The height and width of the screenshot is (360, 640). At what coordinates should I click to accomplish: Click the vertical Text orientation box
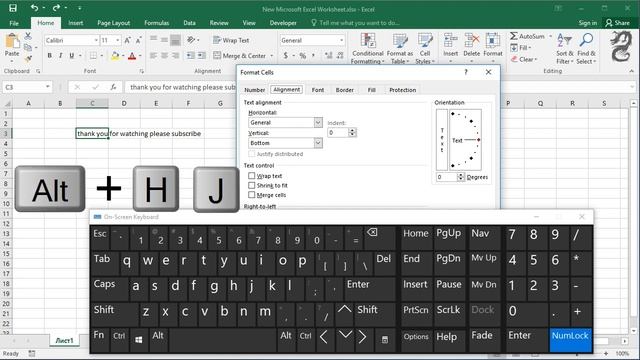tap(442, 140)
